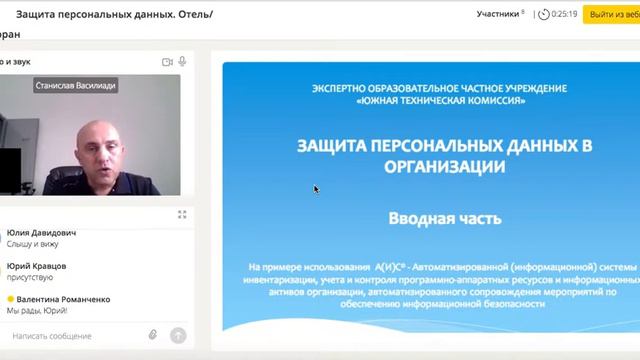640x360 pixels.
Task: Select Станислав Василиади video thumbnail
Action: click(x=90, y=135)
